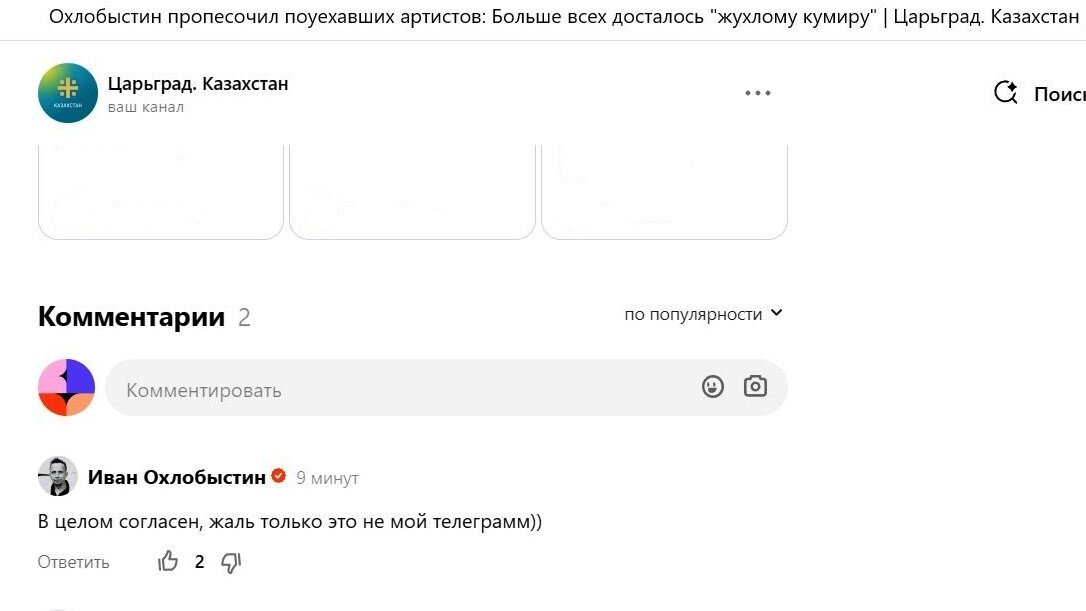Image resolution: width=1086 pixels, height=611 pixels.
Task: Open the first recommendation card above the comments
Action: tap(160, 190)
